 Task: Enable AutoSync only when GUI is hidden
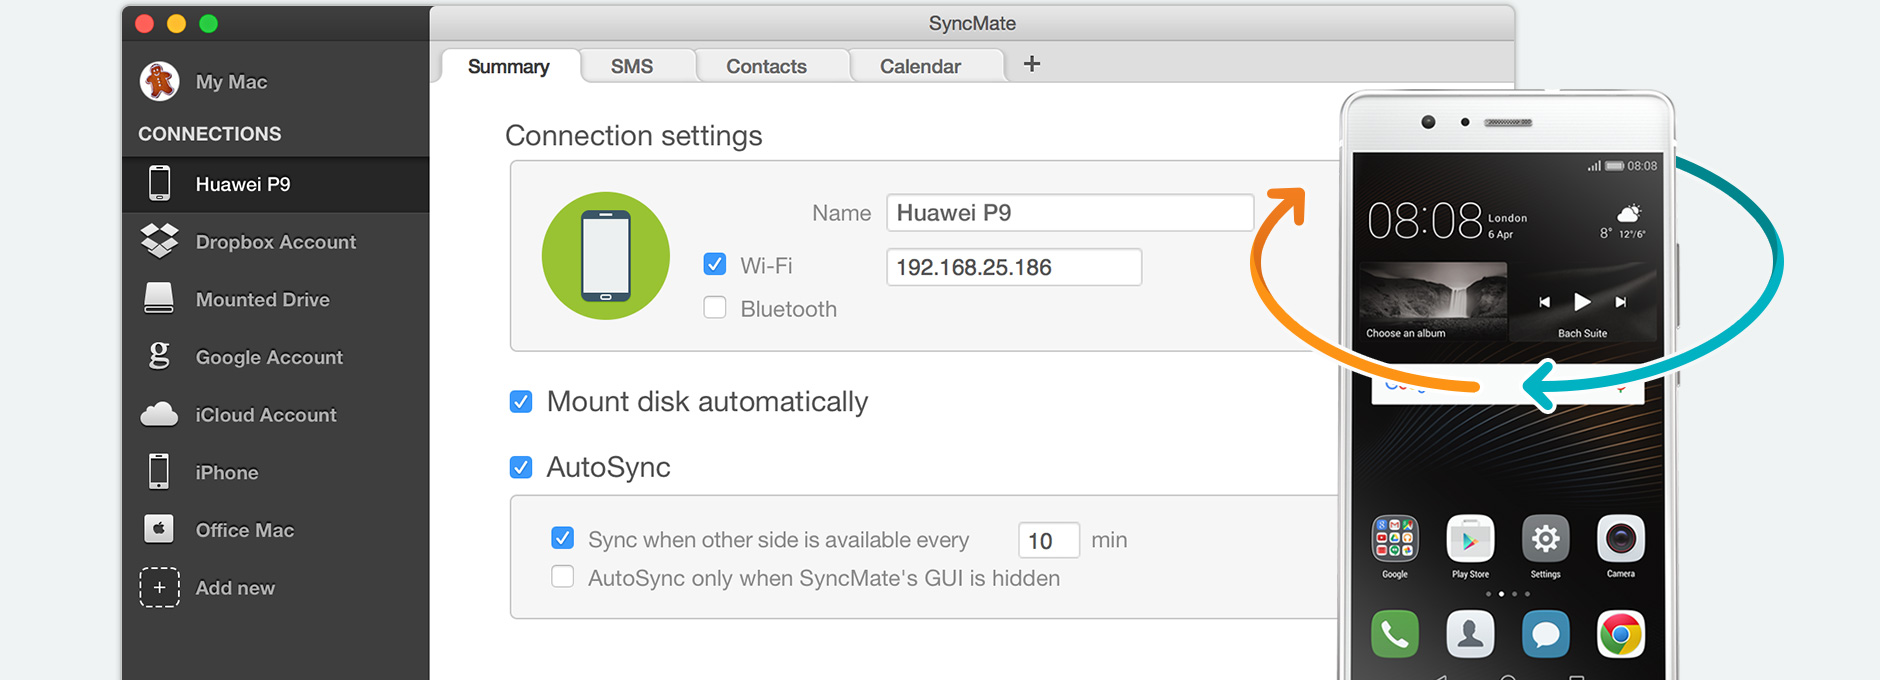click(x=563, y=577)
